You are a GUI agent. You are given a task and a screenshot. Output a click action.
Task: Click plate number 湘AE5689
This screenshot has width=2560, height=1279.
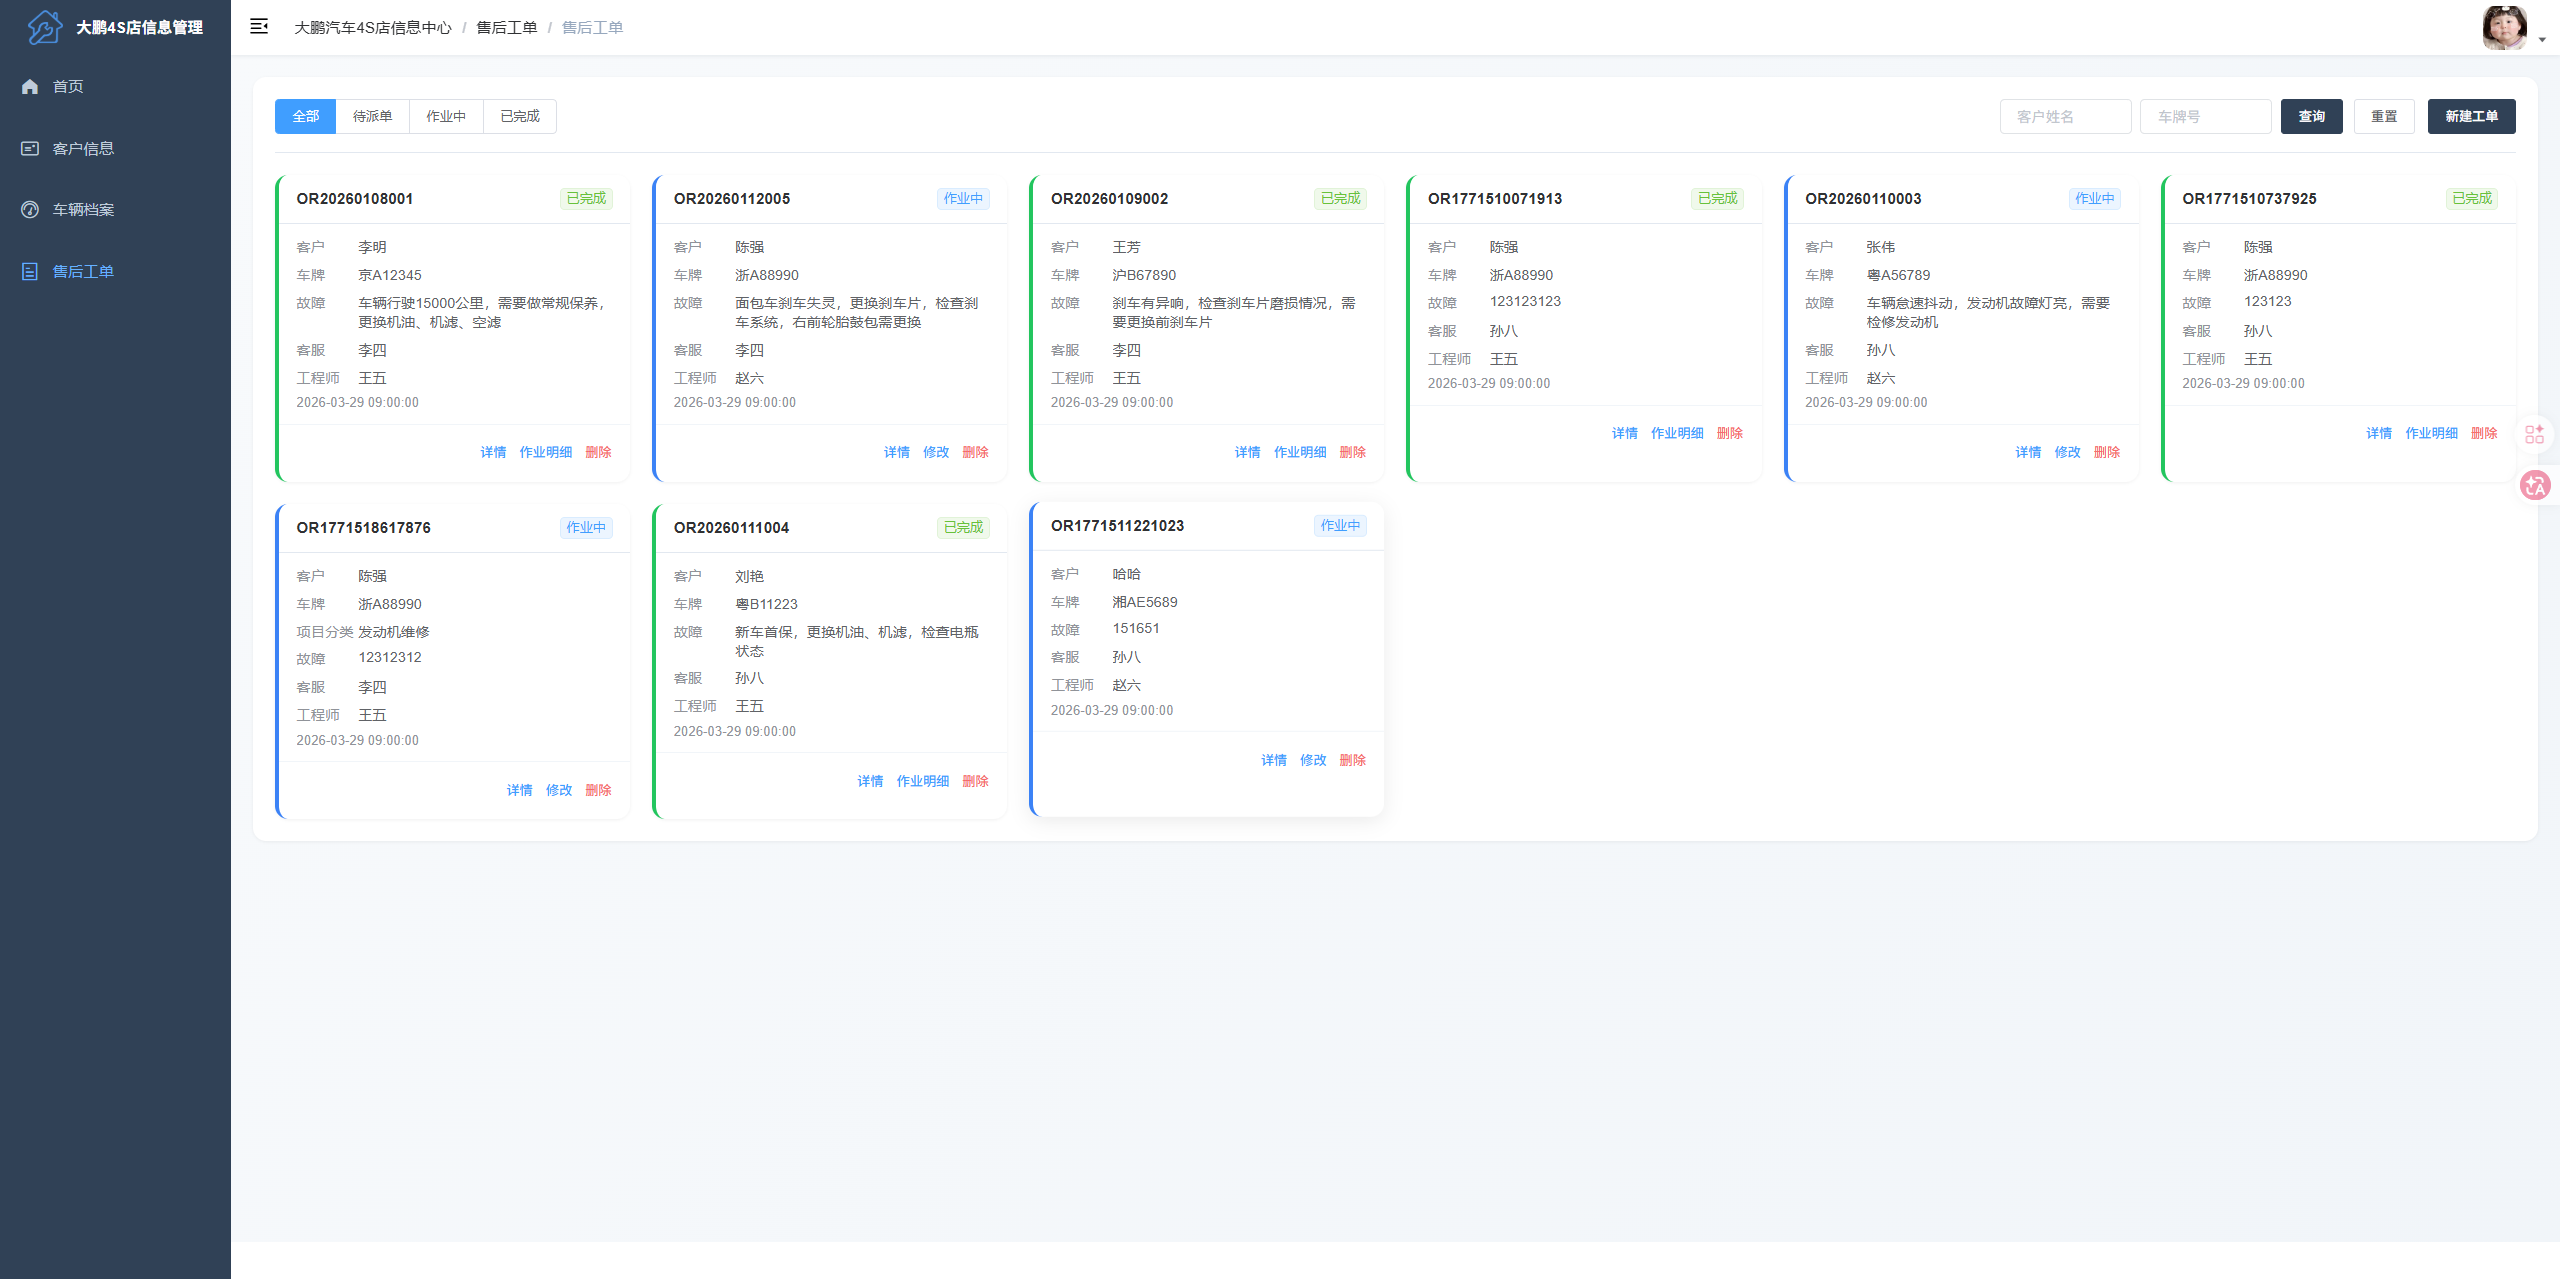[1145, 602]
